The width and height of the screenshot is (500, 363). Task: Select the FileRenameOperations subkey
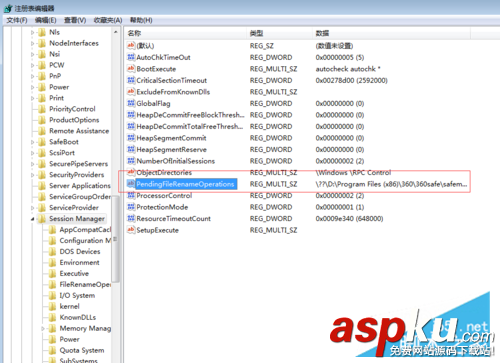coord(85,284)
